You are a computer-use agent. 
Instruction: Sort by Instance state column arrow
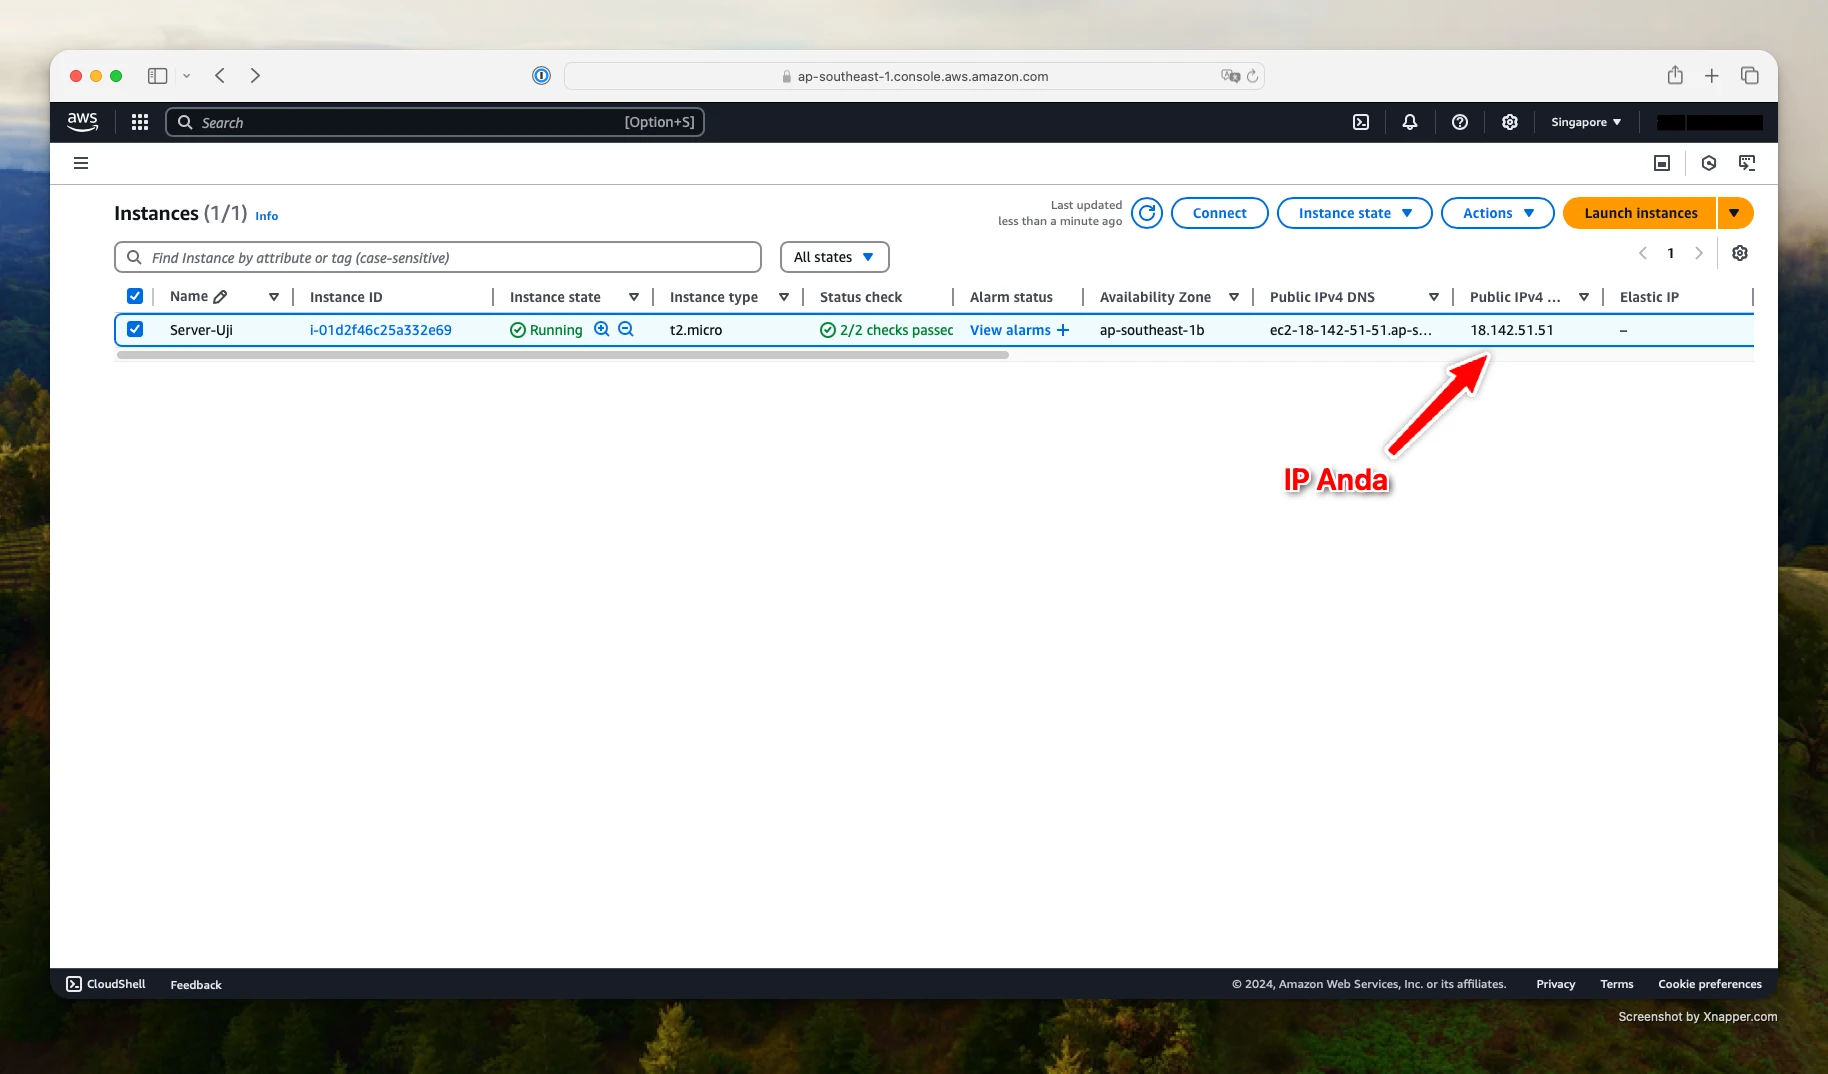[x=634, y=297]
